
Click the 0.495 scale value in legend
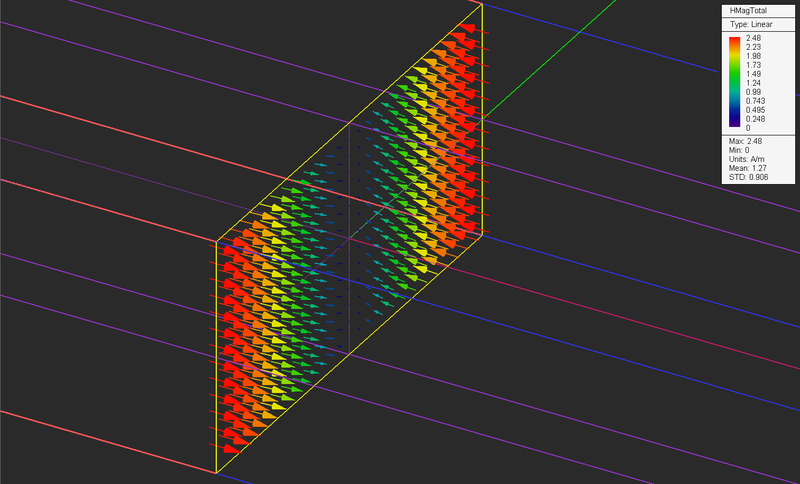pyautogui.click(x=755, y=110)
